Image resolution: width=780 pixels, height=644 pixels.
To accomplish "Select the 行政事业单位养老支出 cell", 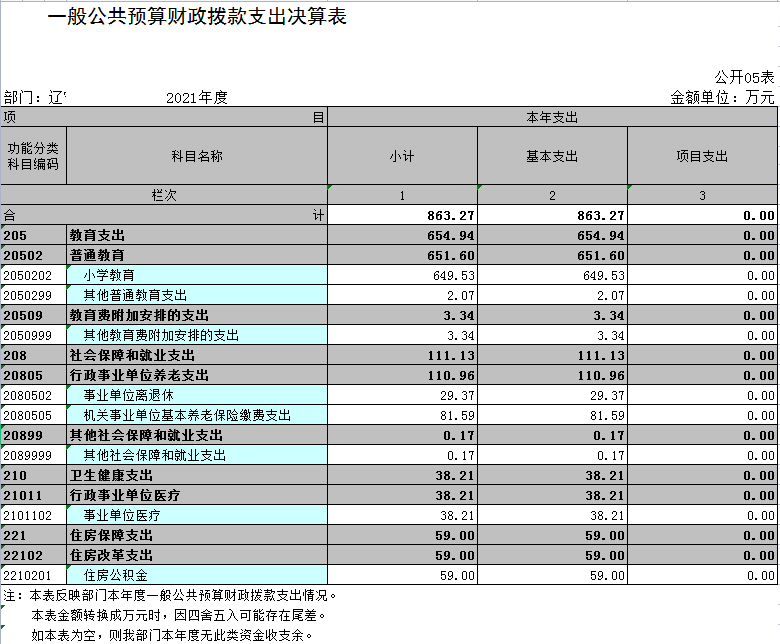I will click(x=196, y=375).
